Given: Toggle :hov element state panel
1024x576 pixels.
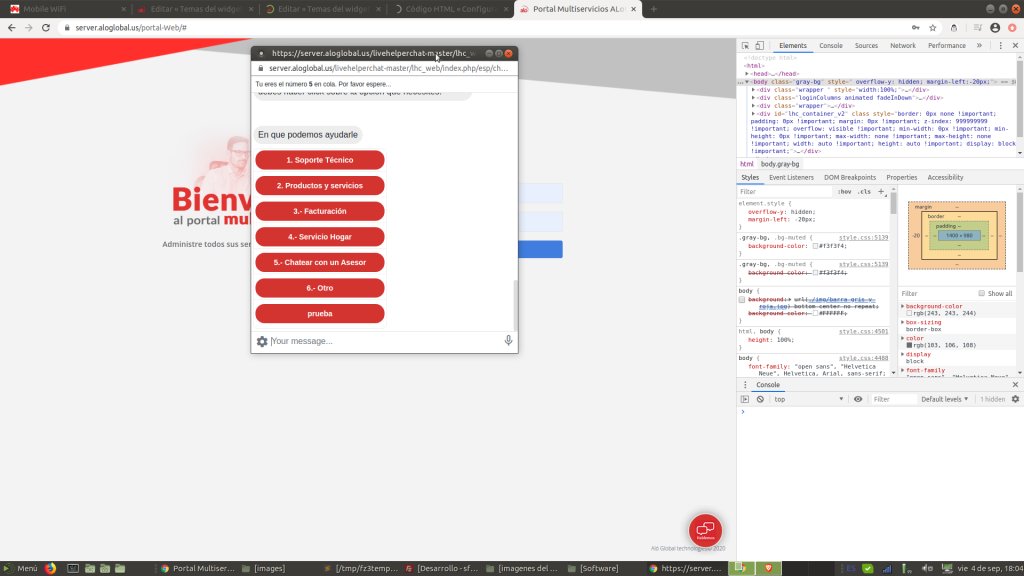Looking at the screenshot, I should click(x=844, y=192).
